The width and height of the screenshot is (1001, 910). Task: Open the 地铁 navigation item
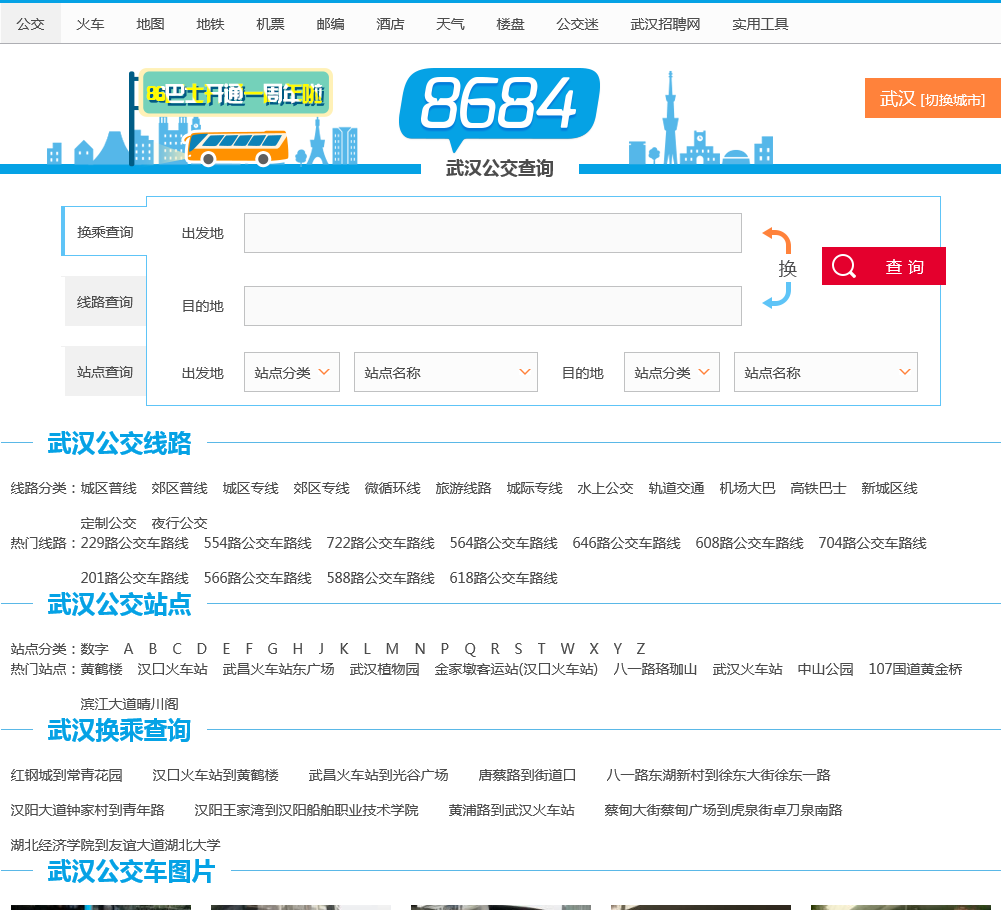coord(210,24)
